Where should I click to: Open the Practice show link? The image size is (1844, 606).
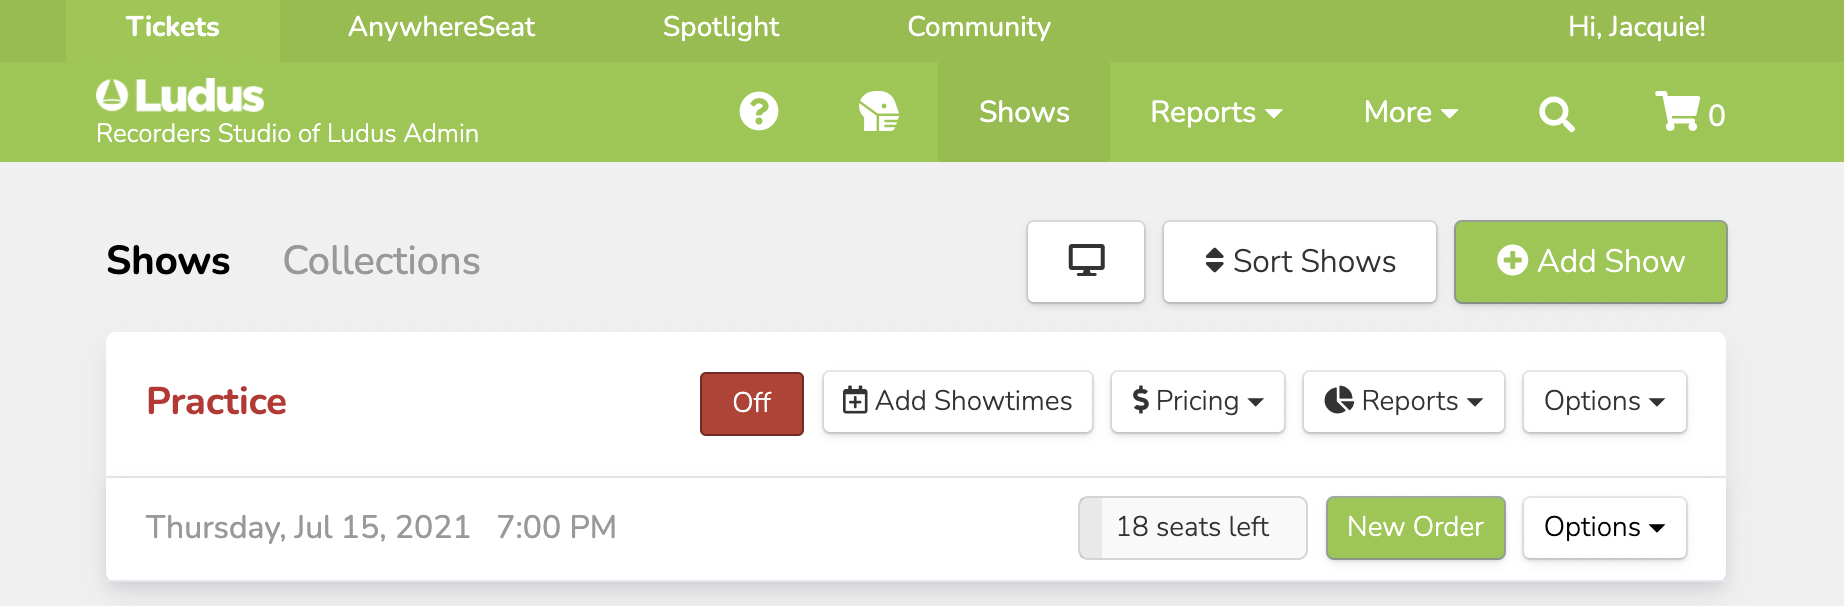(216, 401)
